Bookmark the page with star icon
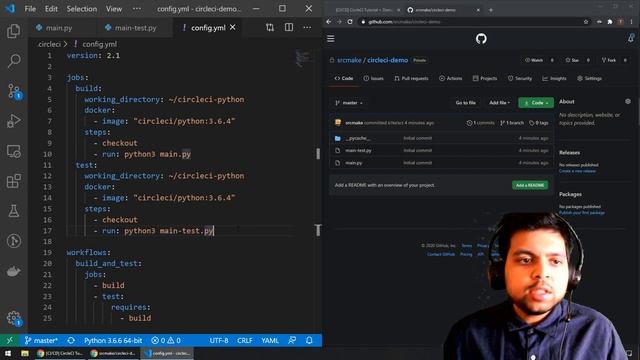Image resolution: width=640 pixels, height=360 pixels. pyautogui.click(x=586, y=22)
